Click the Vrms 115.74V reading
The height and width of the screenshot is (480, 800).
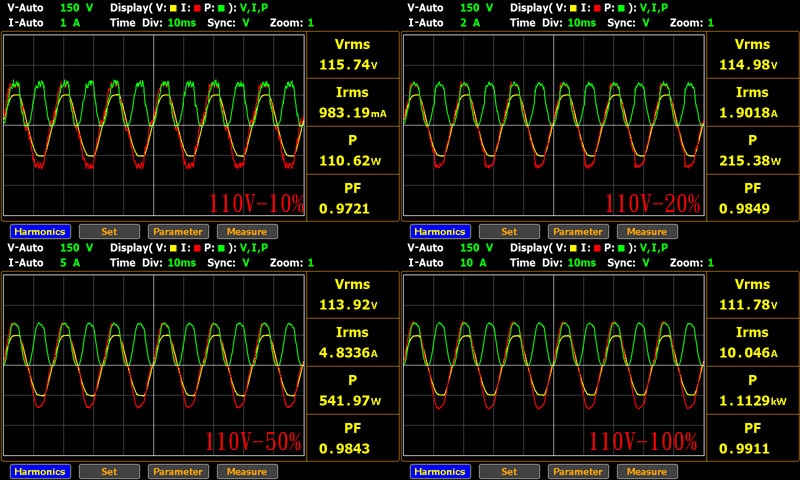[353, 55]
